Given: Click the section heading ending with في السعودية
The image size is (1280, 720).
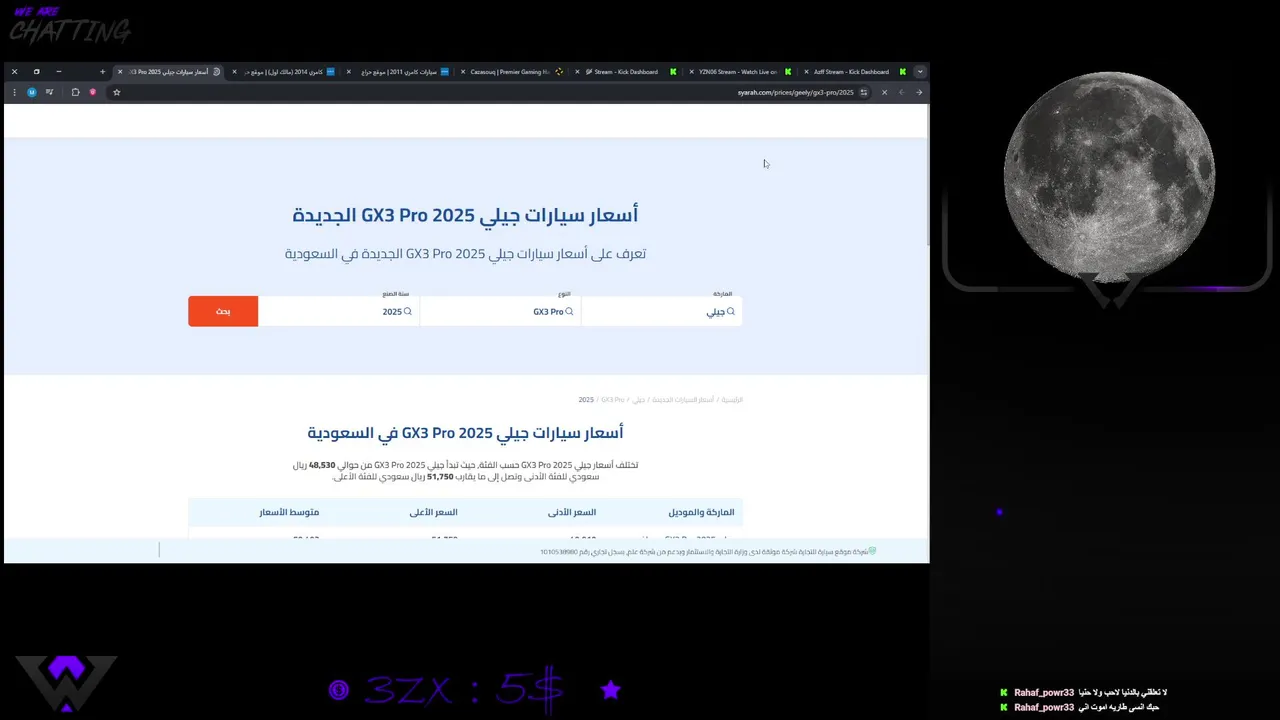Looking at the screenshot, I should [x=465, y=433].
